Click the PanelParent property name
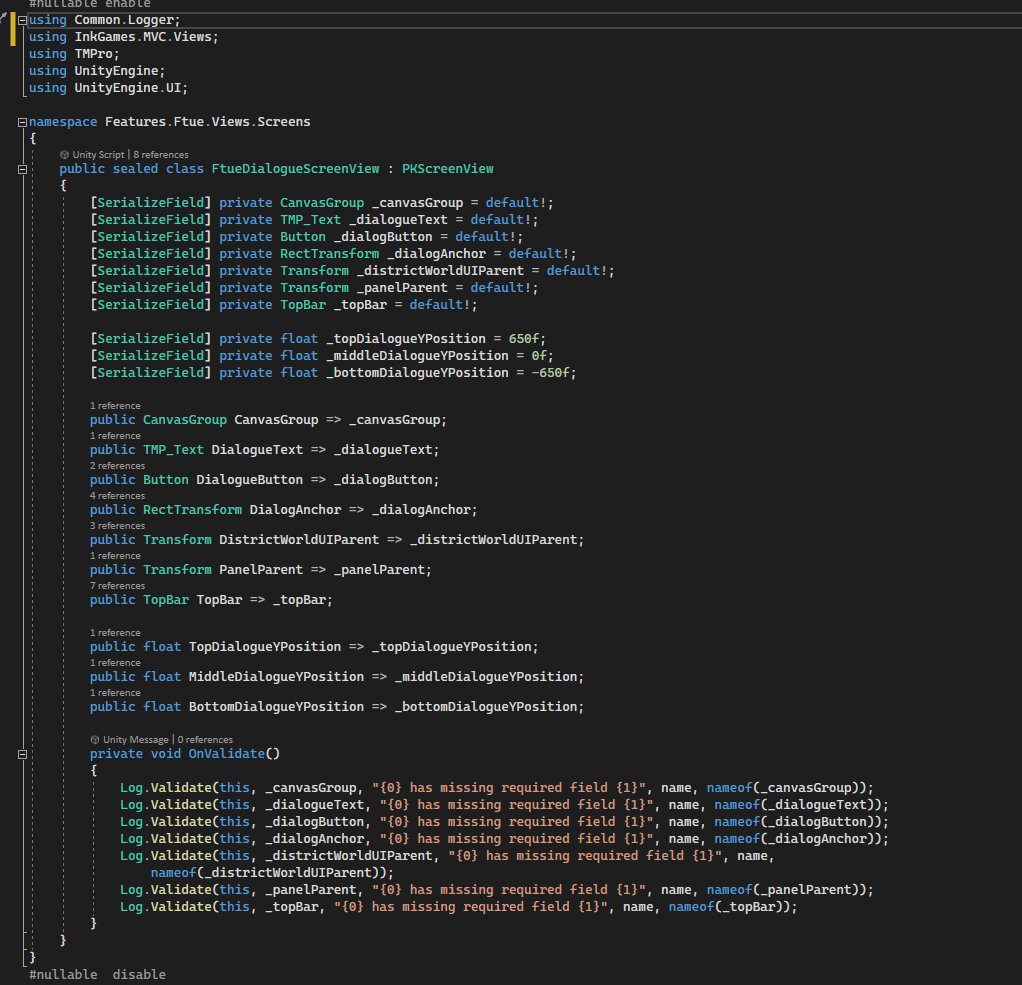 (261, 570)
